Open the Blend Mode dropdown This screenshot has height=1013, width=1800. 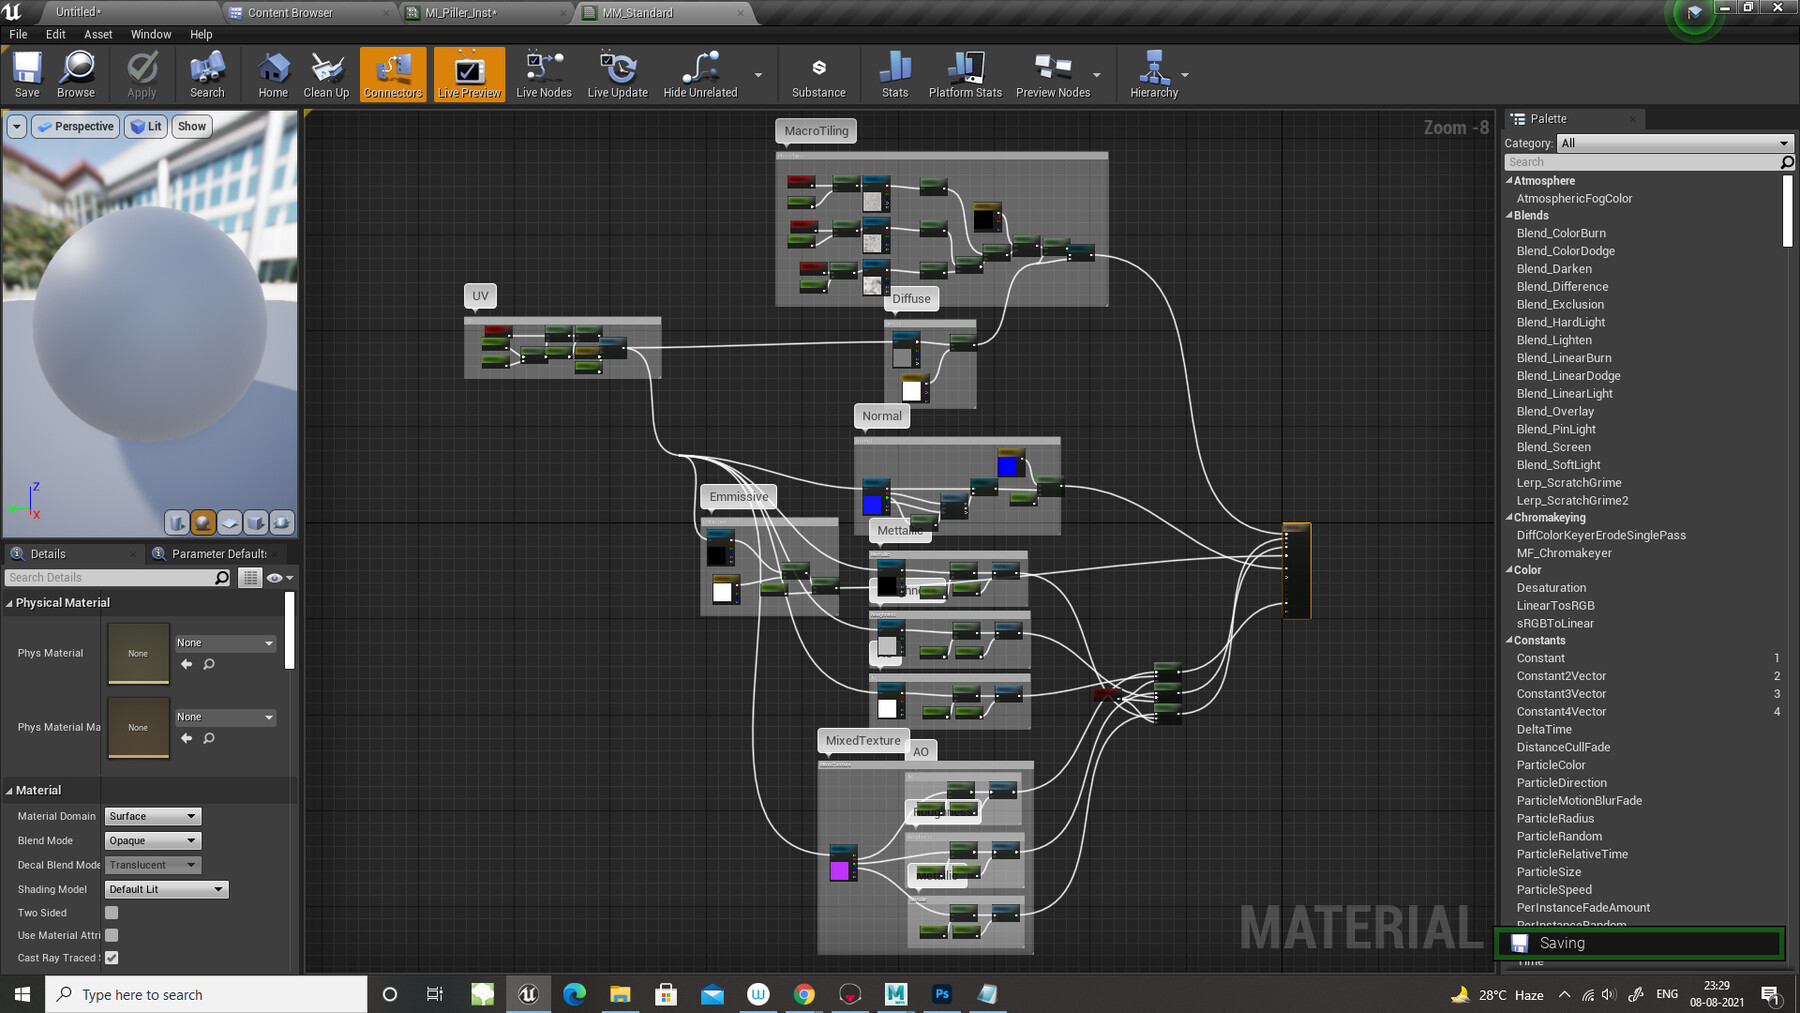(x=152, y=840)
